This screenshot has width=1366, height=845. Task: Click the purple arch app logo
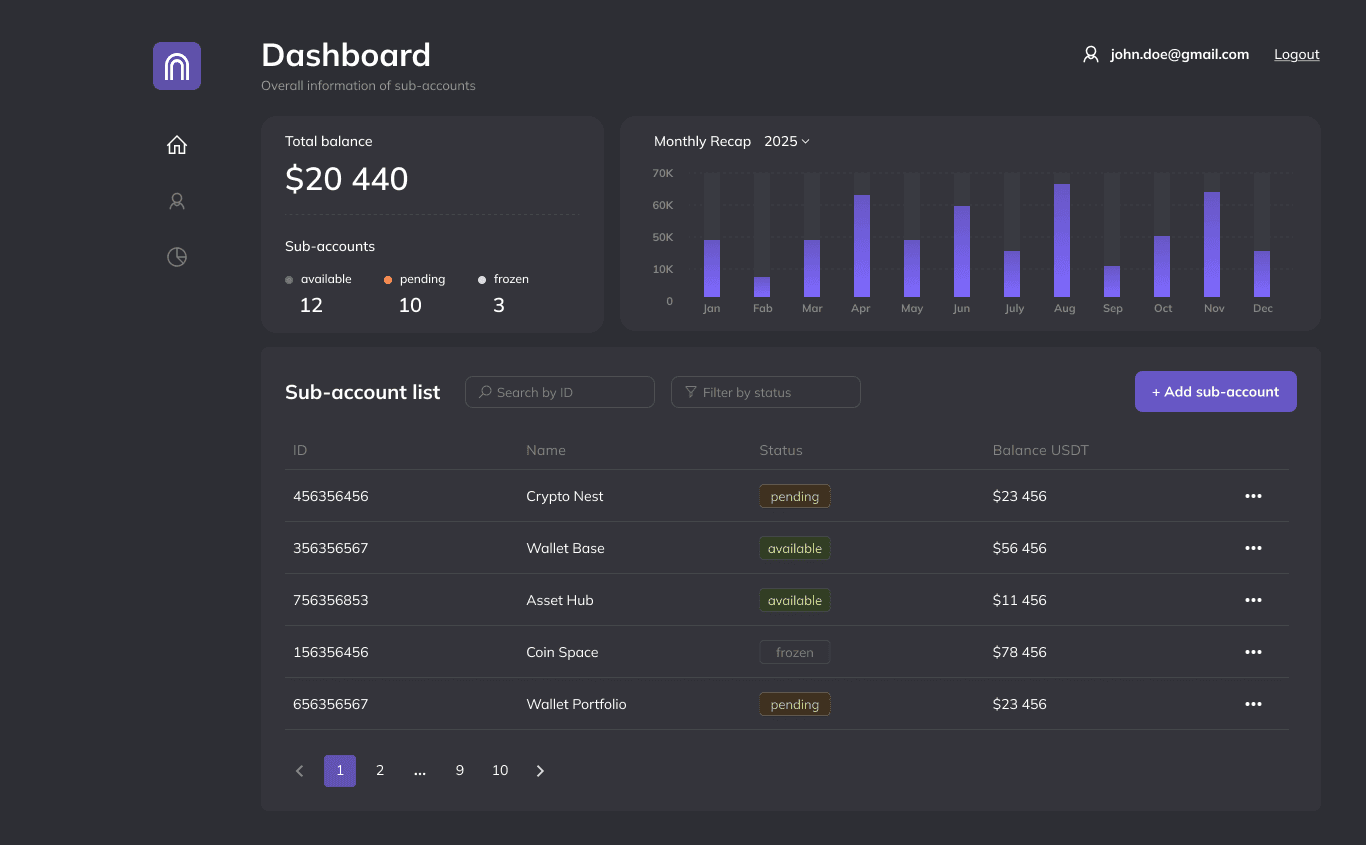tap(177, 66)
